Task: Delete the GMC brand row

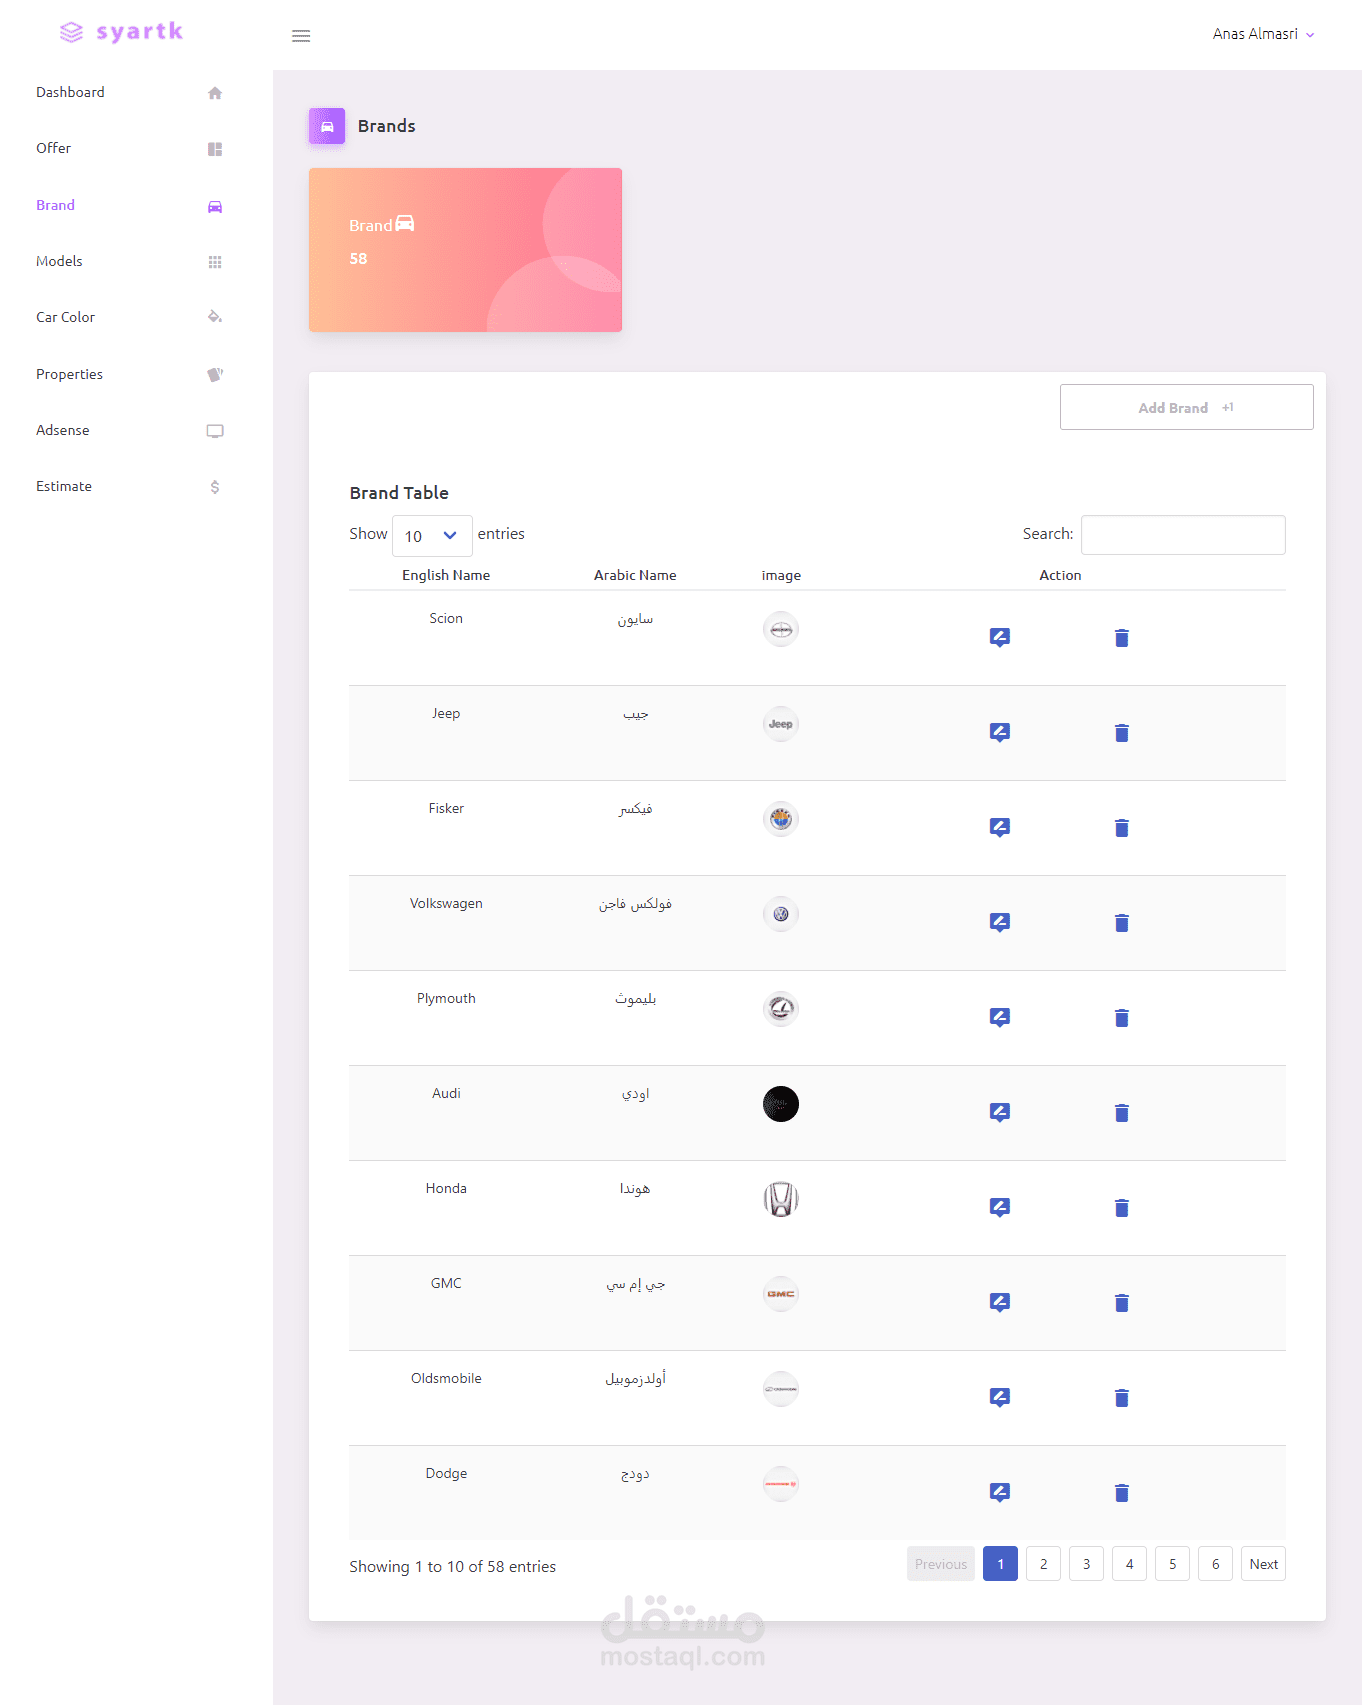Action: coord(1122,1303)
